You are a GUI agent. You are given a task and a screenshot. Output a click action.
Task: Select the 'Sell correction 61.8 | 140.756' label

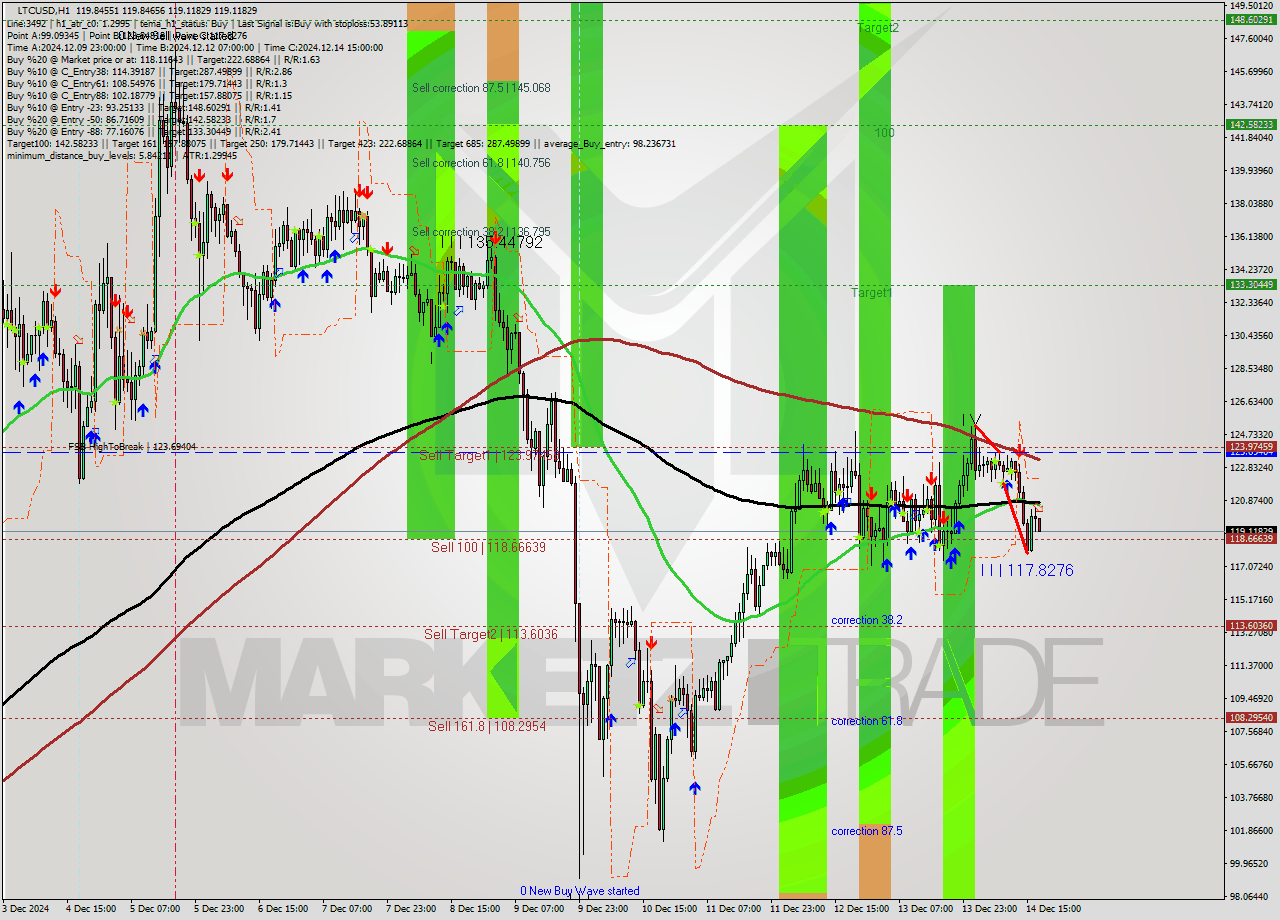481,163
